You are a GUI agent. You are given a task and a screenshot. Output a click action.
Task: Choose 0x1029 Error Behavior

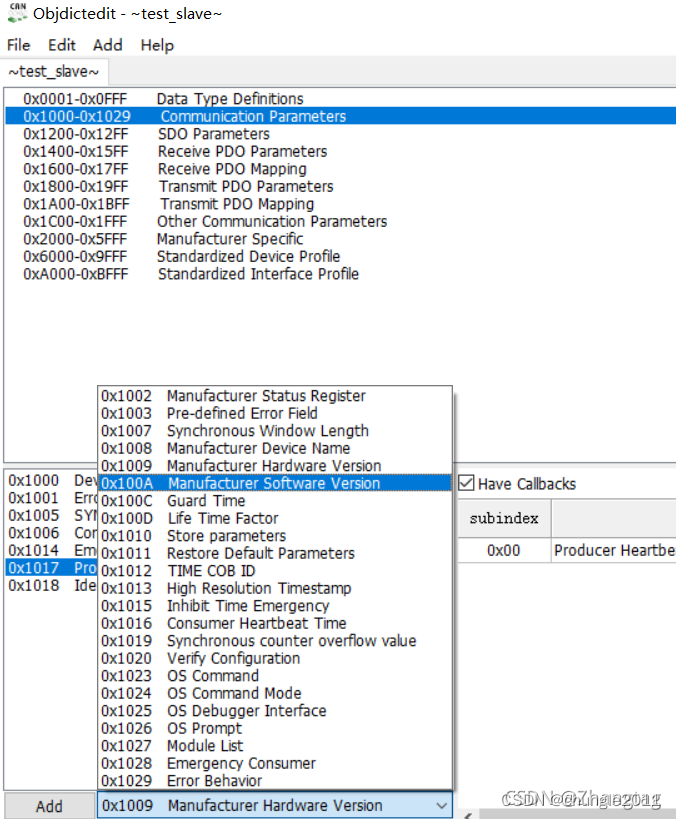click(275, 781)
